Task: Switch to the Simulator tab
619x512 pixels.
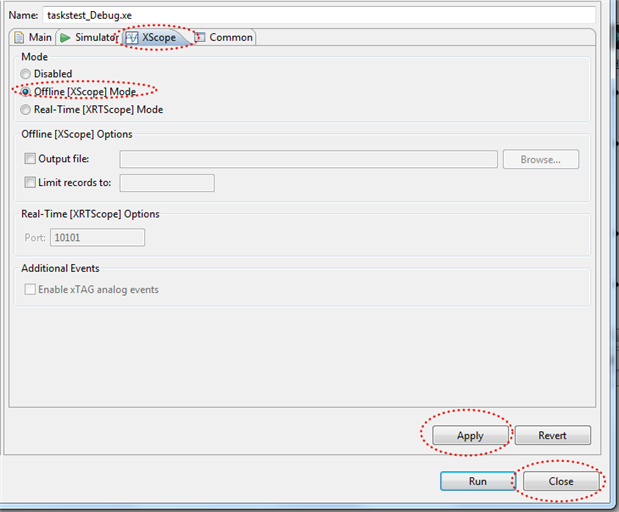Action: click(89, 38)
